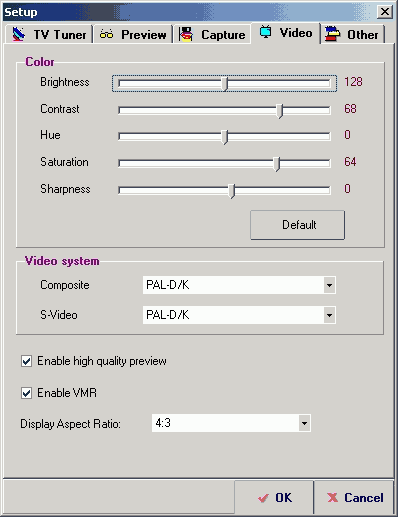Viewport: 398px width, 517px height.
Task: Click the satellite dish icon on TV Tuner tab
Action: pos(19,34)
